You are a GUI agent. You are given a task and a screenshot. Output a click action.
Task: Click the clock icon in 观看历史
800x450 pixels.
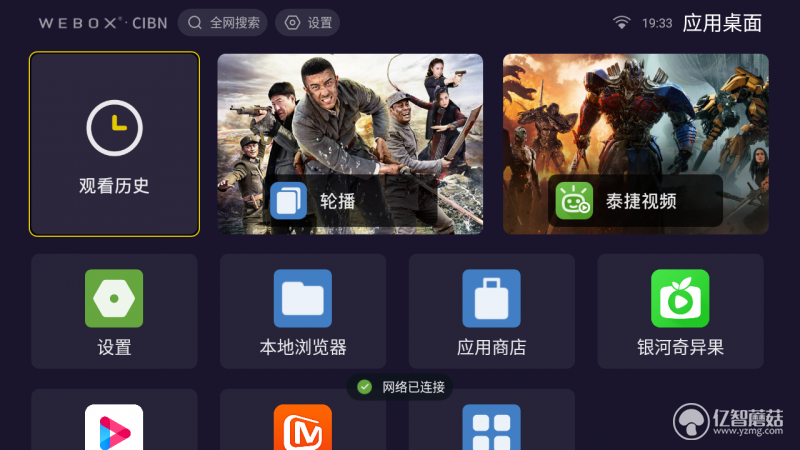pos(114,128)
